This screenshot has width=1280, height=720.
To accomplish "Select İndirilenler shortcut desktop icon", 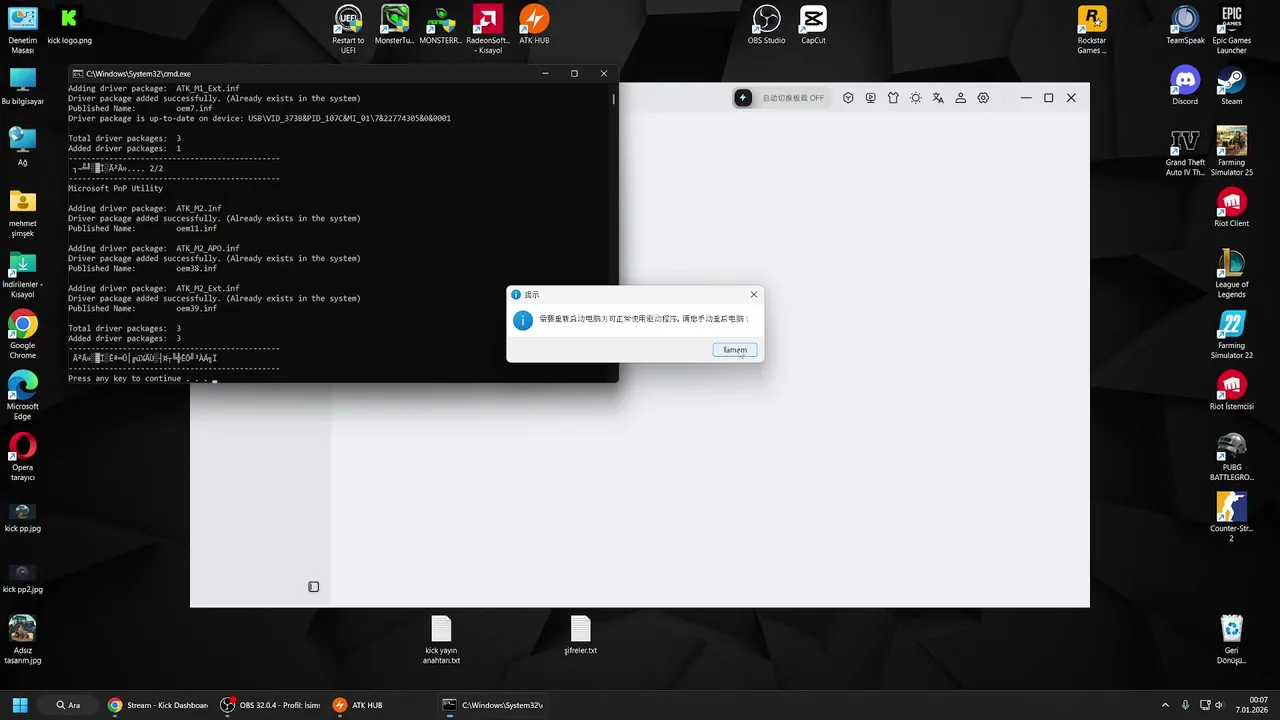I will click(x=22, y=274).
